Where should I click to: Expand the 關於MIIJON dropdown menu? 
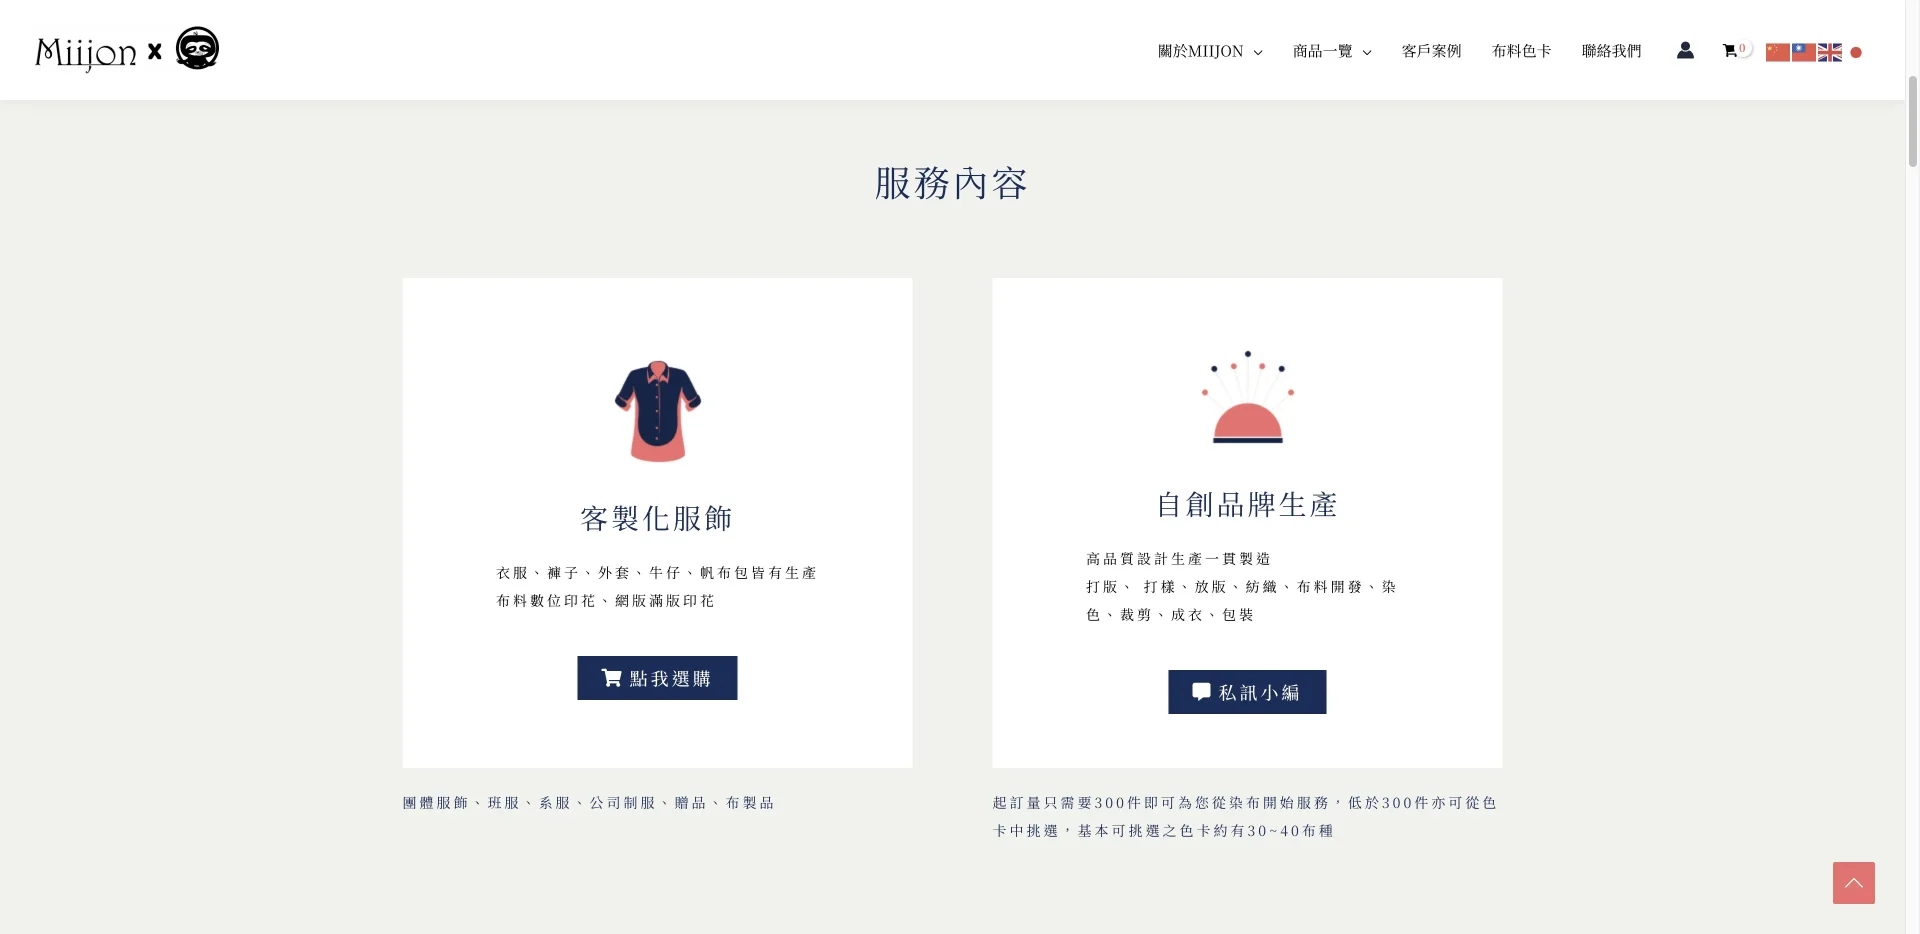pyautogui.click(x=1210, y=51)
